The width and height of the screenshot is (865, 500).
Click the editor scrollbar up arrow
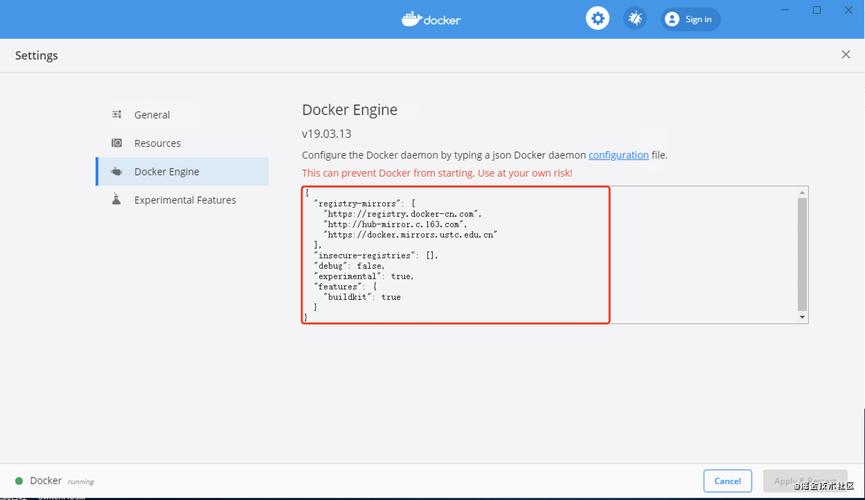pos(802,193)
